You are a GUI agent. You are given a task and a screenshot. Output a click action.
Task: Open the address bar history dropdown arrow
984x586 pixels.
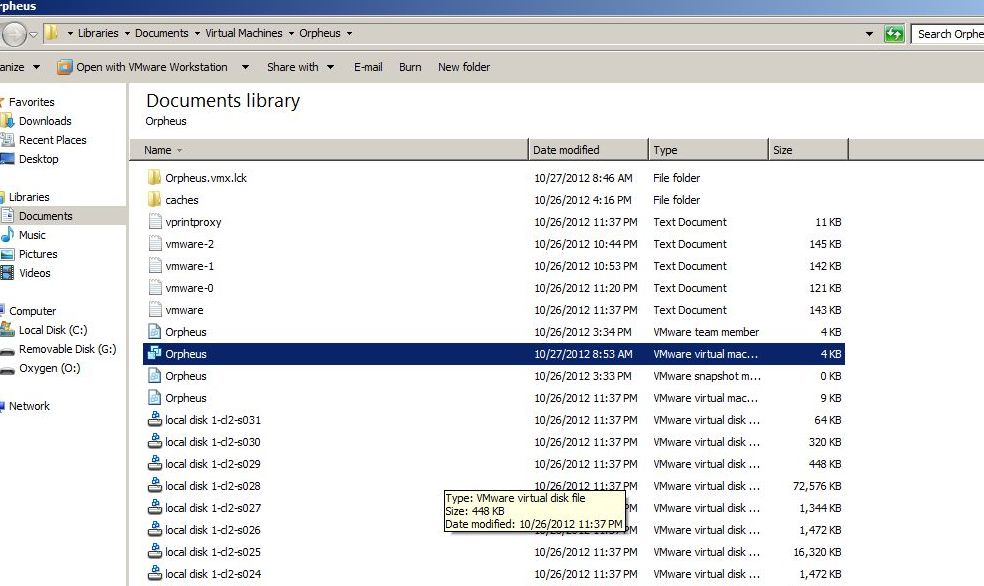click(869, 34)
